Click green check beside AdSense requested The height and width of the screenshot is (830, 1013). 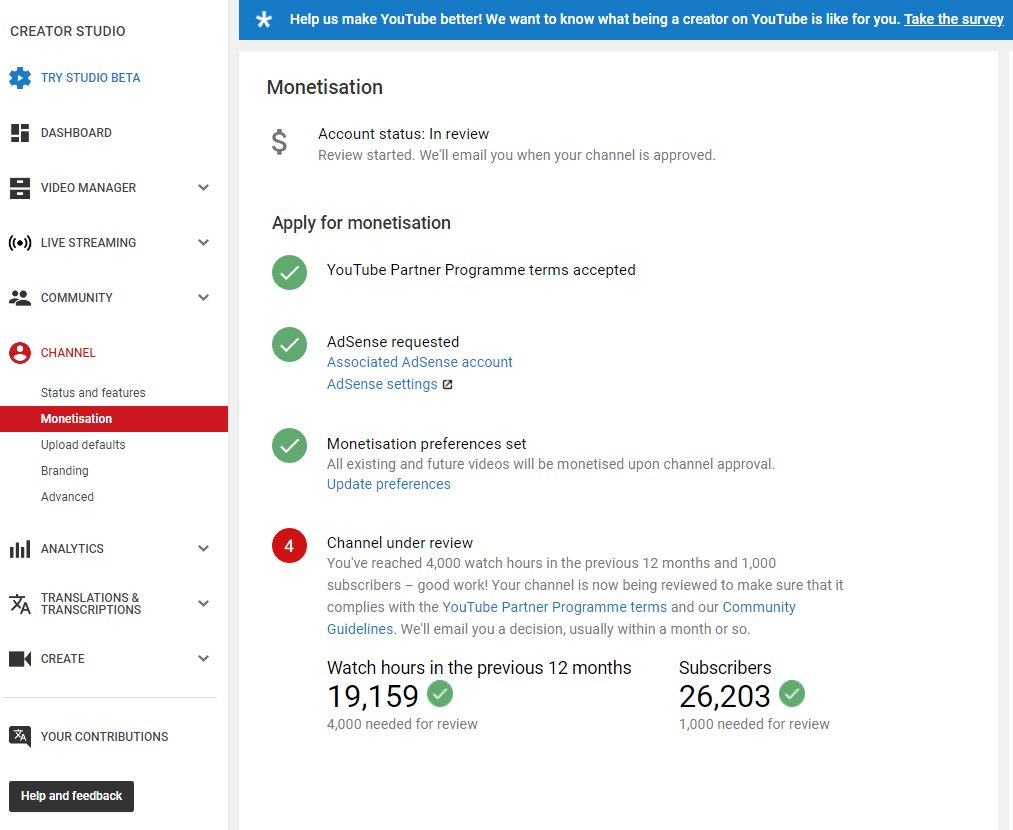pyautogui.click(x=289, y=344)
